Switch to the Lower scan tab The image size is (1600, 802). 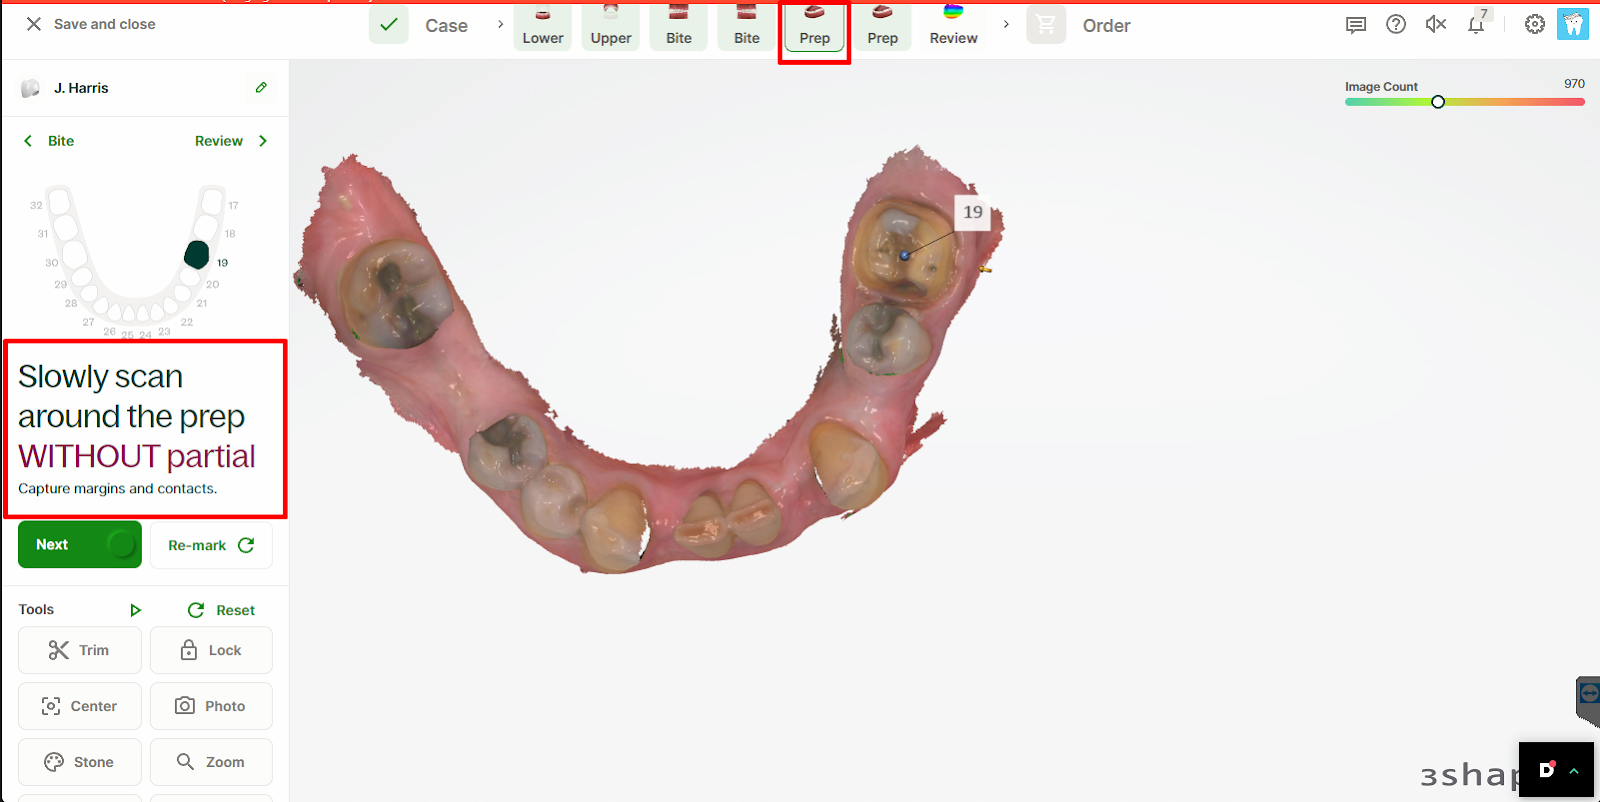(543, 27)
